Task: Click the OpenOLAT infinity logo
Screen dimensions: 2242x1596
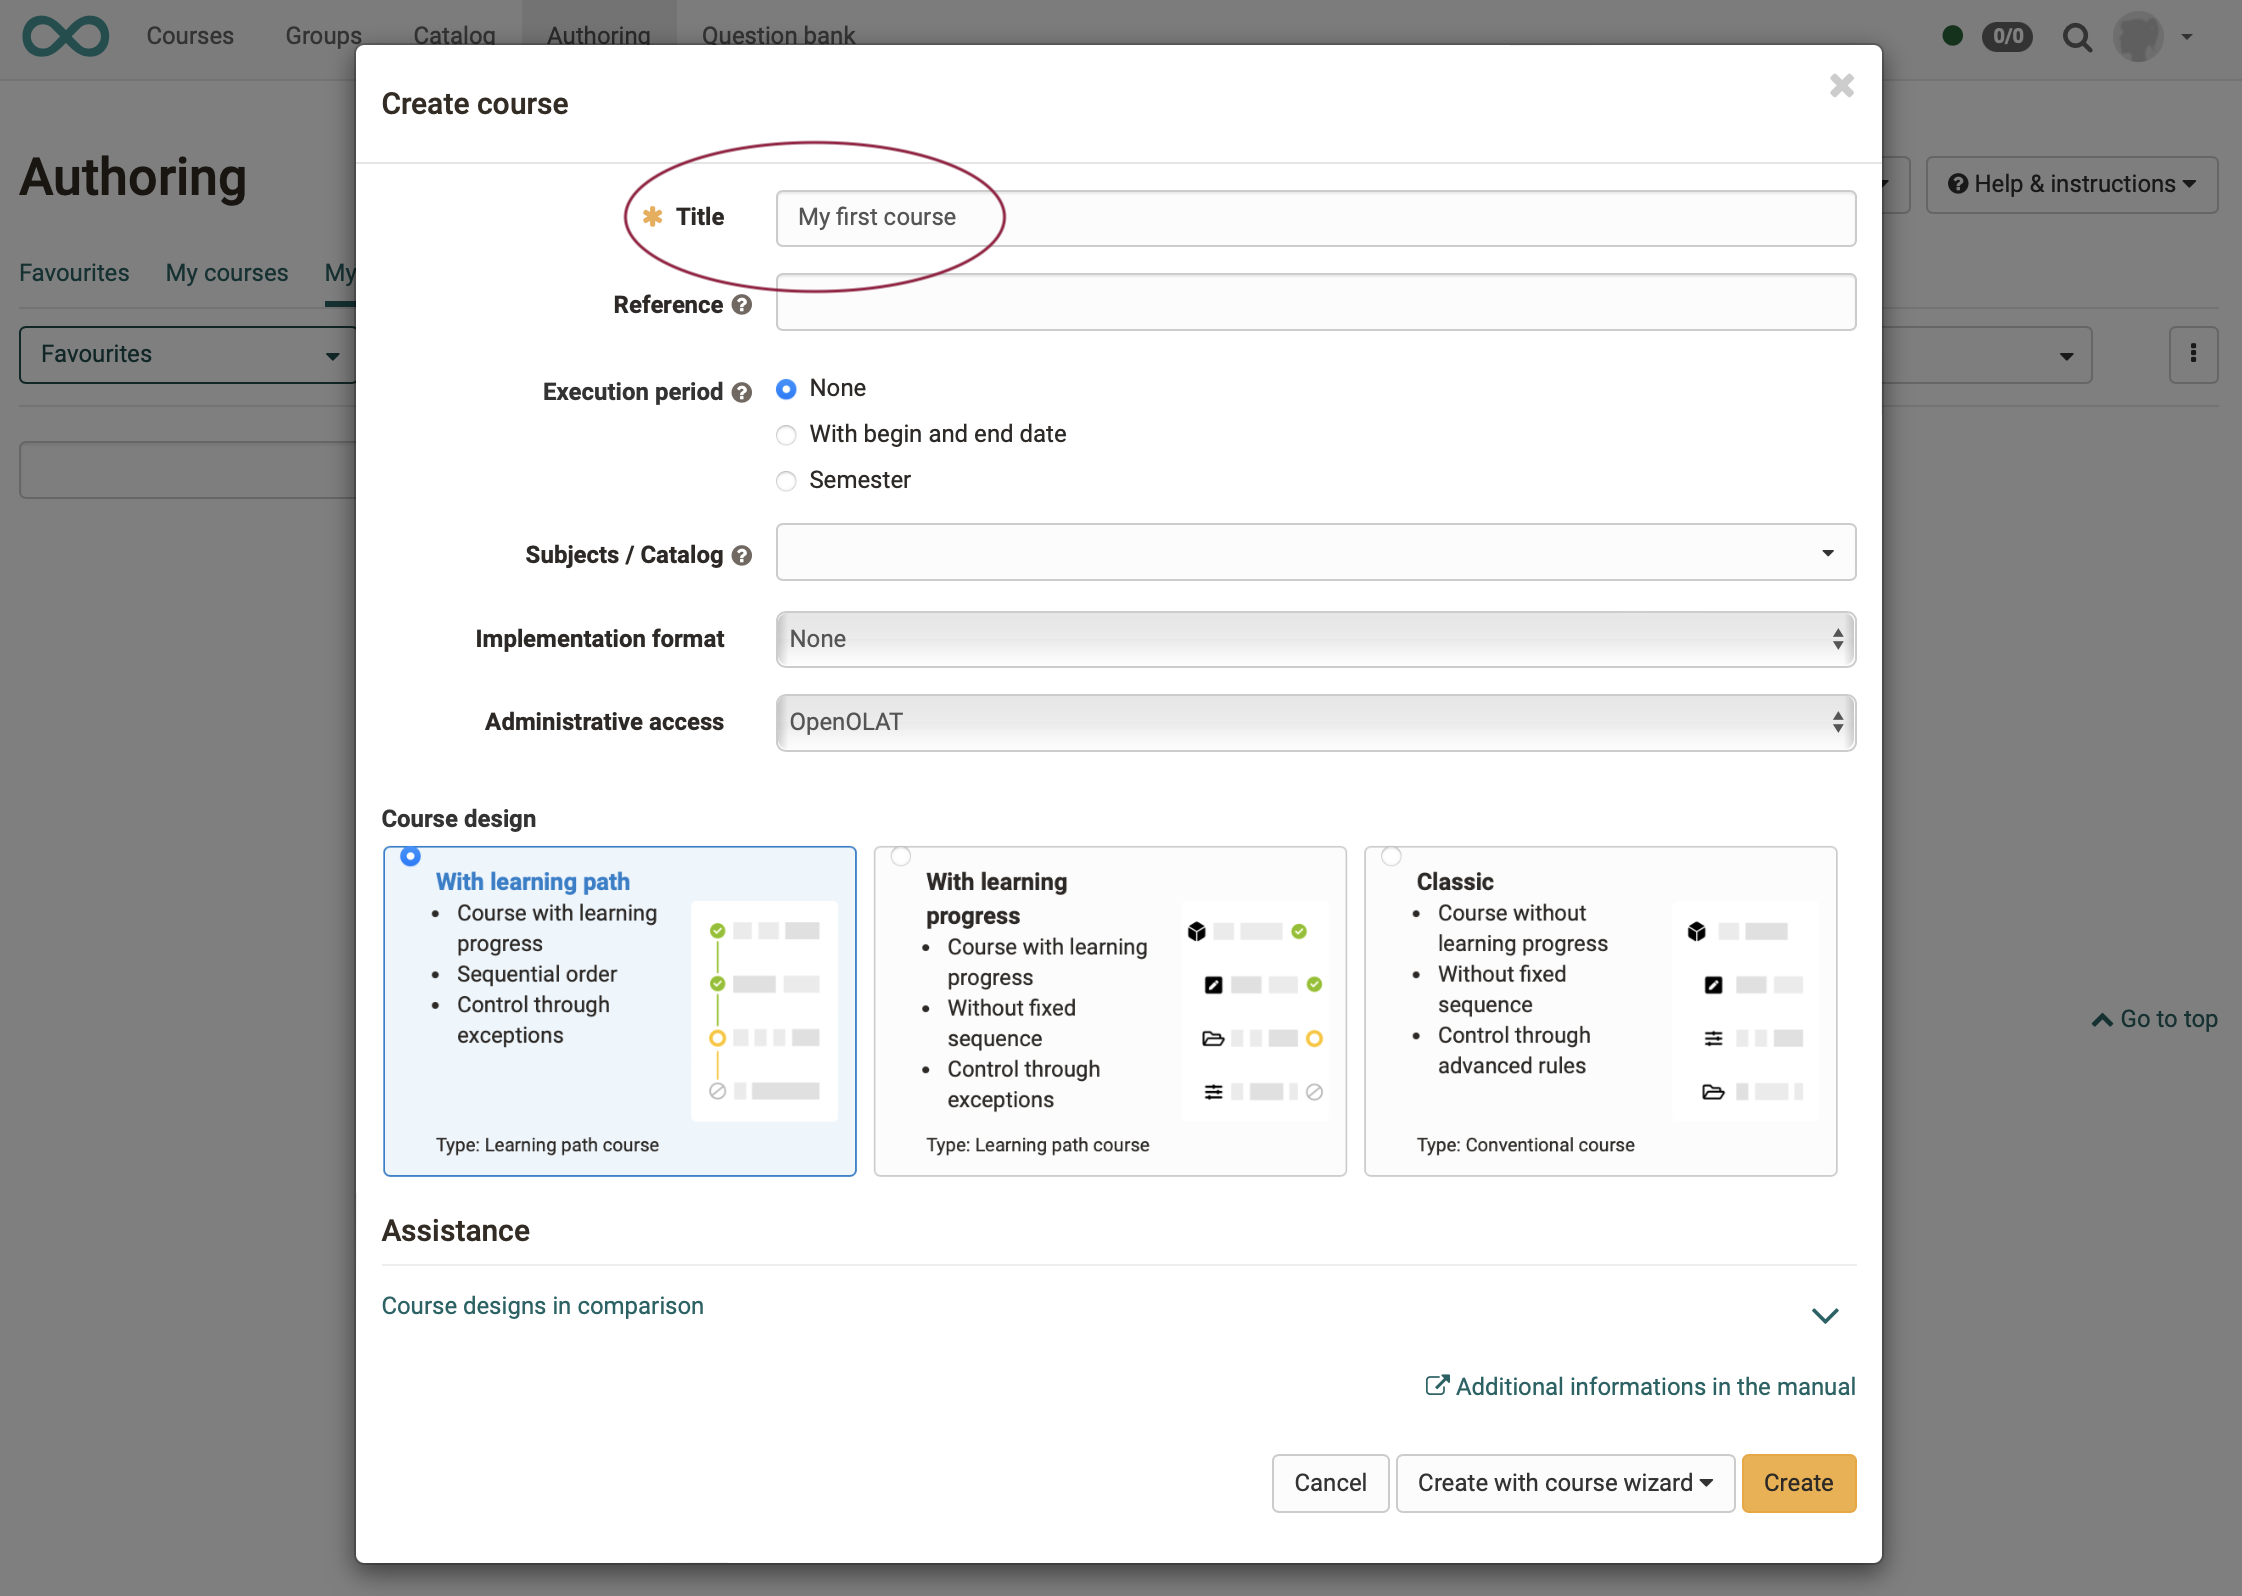Action: click(x=66, y=36)
